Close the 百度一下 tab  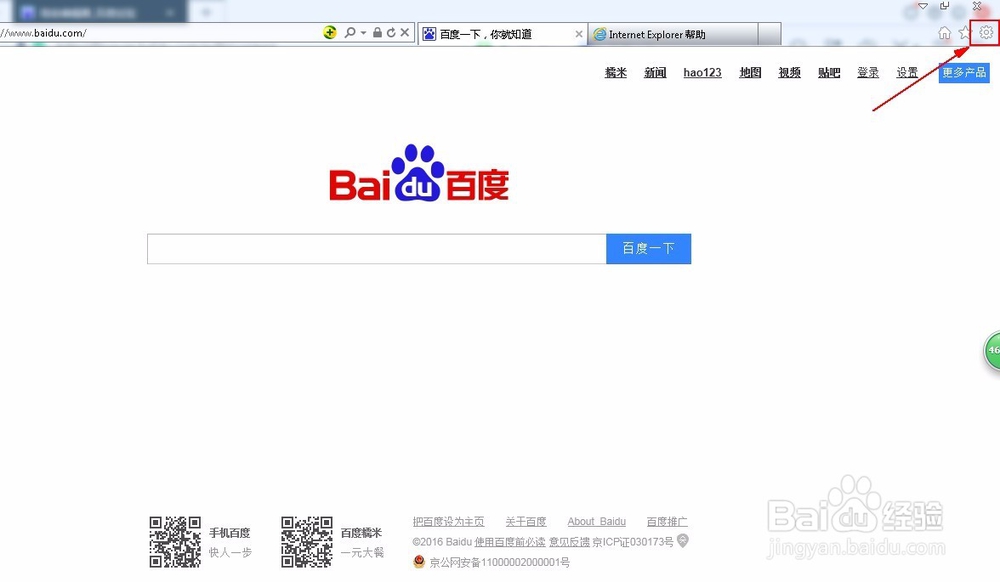point(578,34)
